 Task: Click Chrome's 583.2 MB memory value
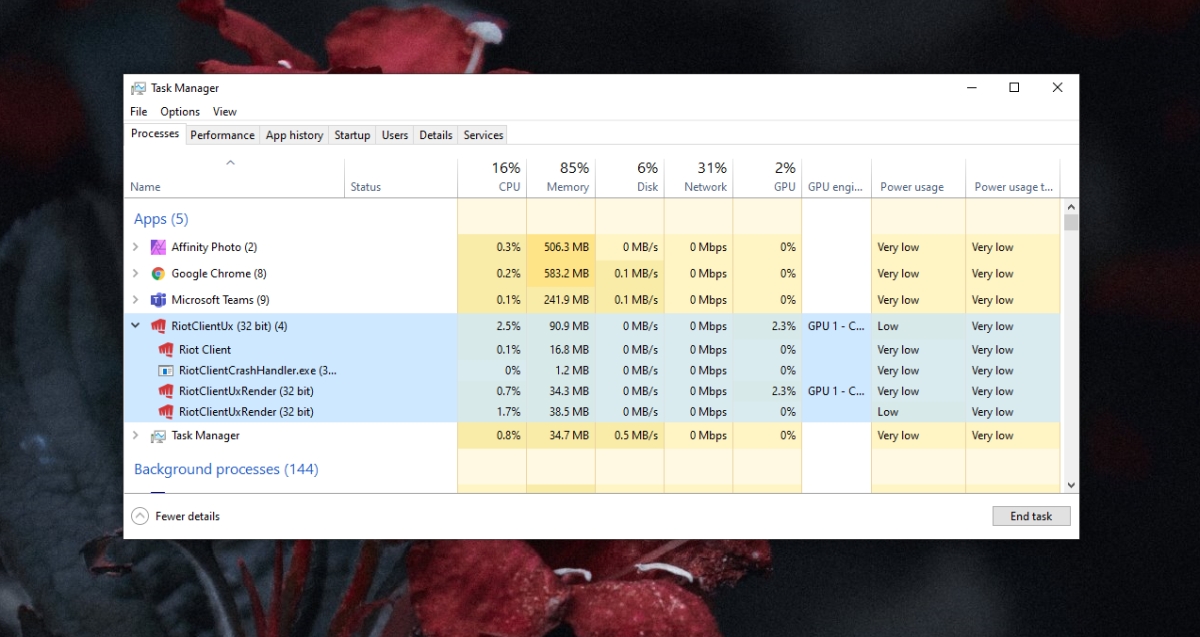(x=566, y=273)
